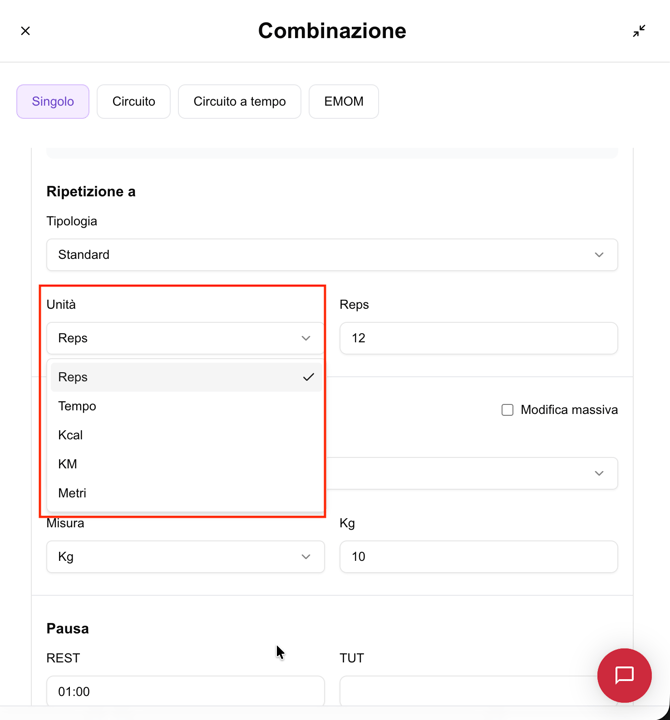Select the EMOM tab
Viewport: 670px width, 720px height.
click(x=344, y=102)
